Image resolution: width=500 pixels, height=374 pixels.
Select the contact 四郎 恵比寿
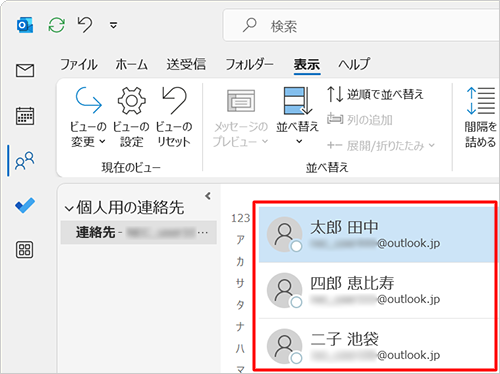point(376,290)
